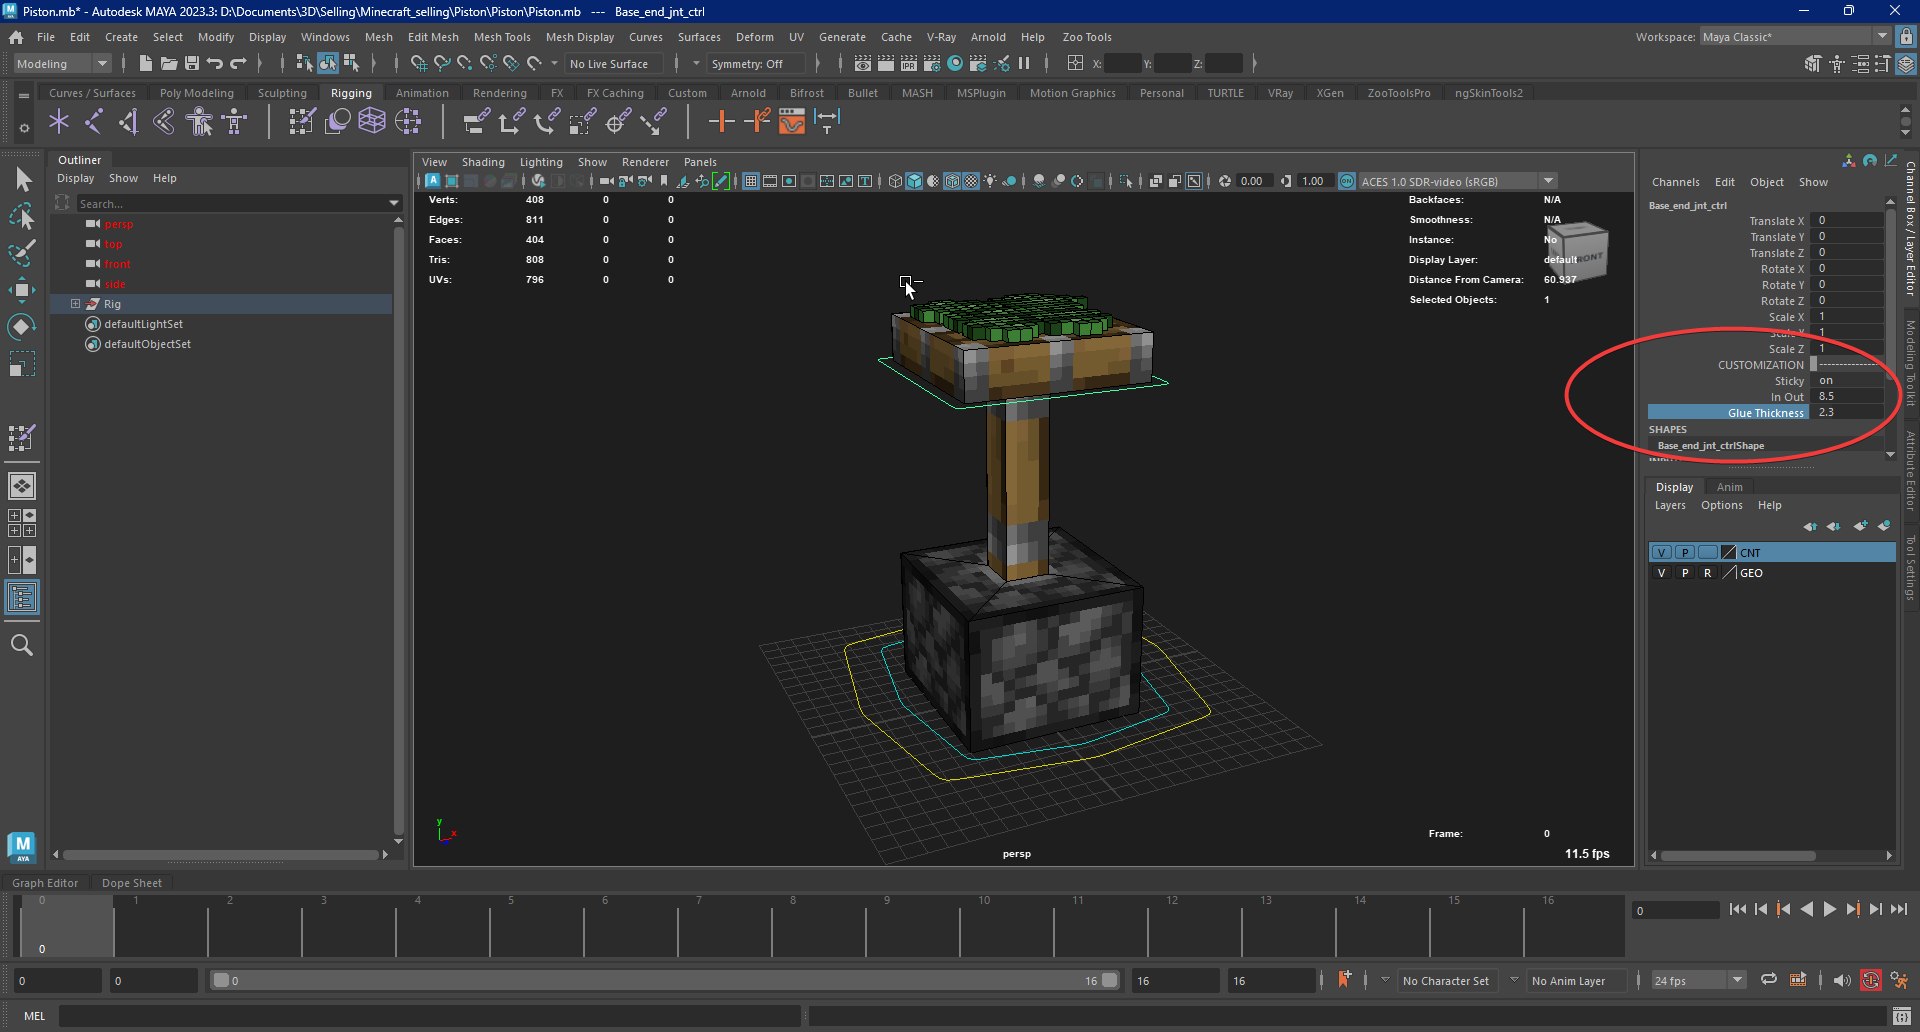1920x1032 pixels.
Task: Click the Render Current Frame clapper icon
Action: point(886,63)
